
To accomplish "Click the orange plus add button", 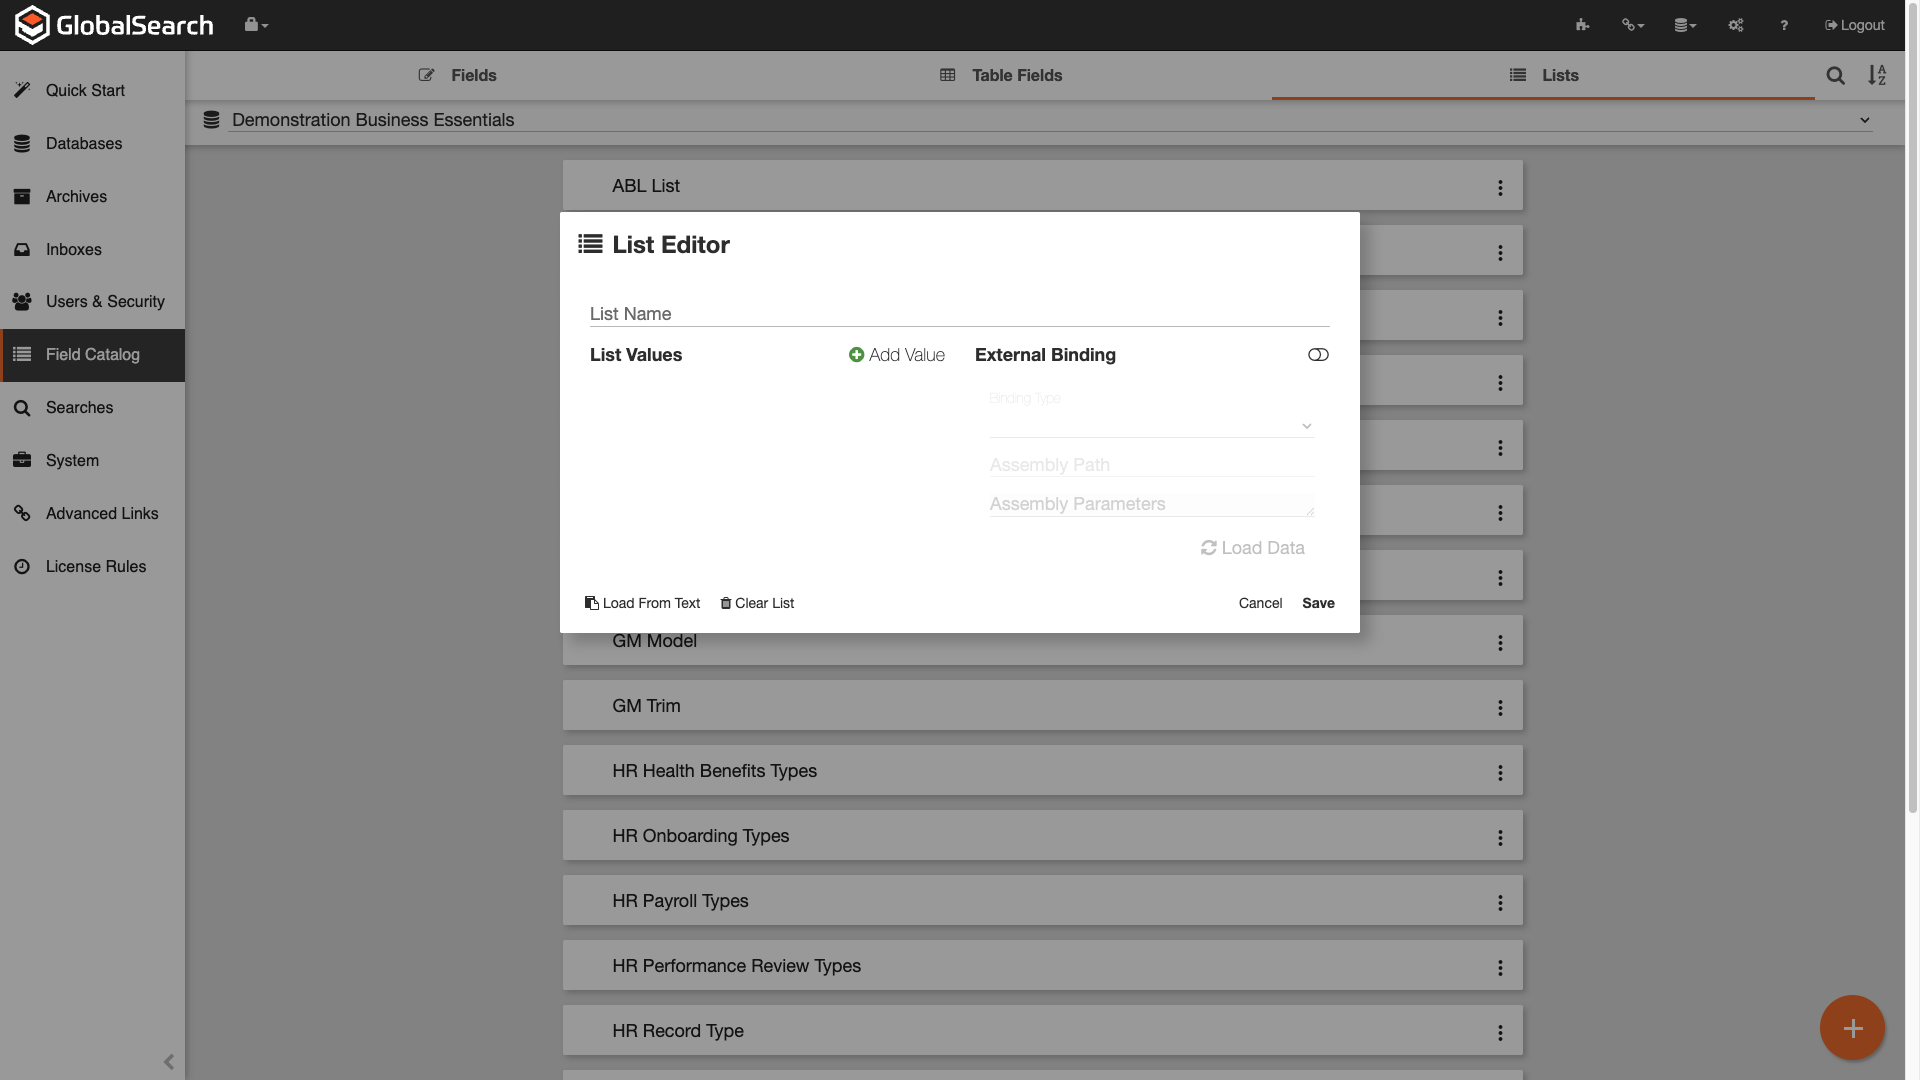I will (1852, 1027).
